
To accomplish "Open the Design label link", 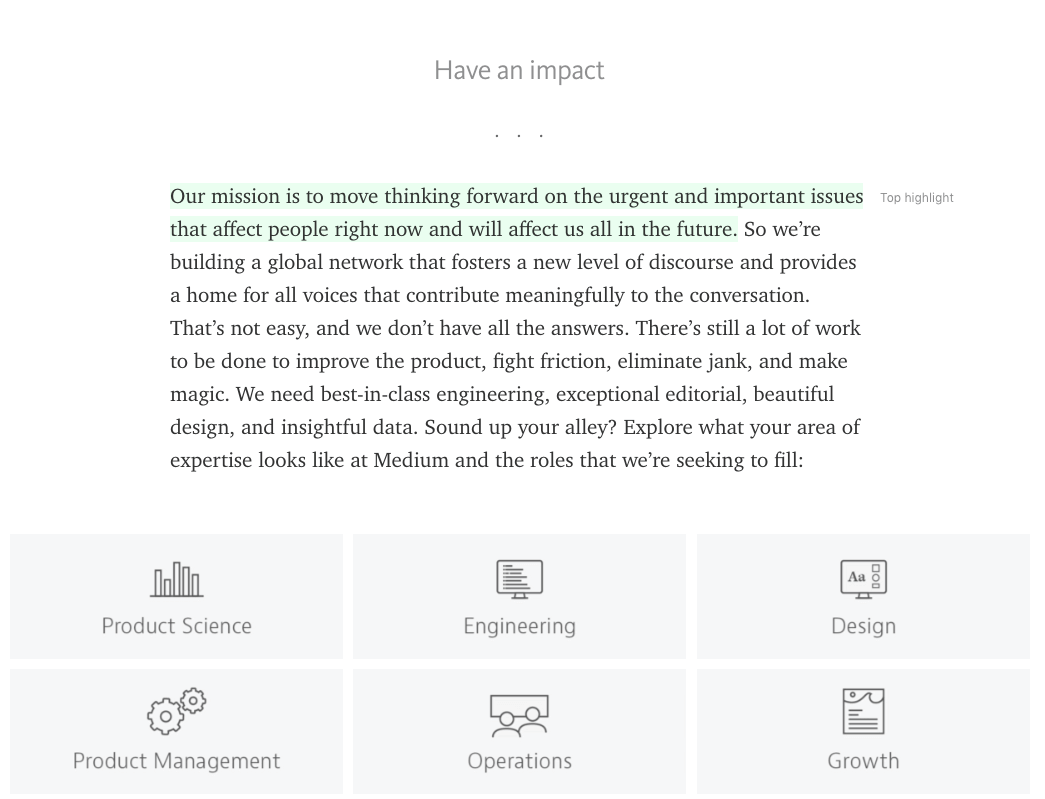I will pyautogui.click(x=863, y=626).
